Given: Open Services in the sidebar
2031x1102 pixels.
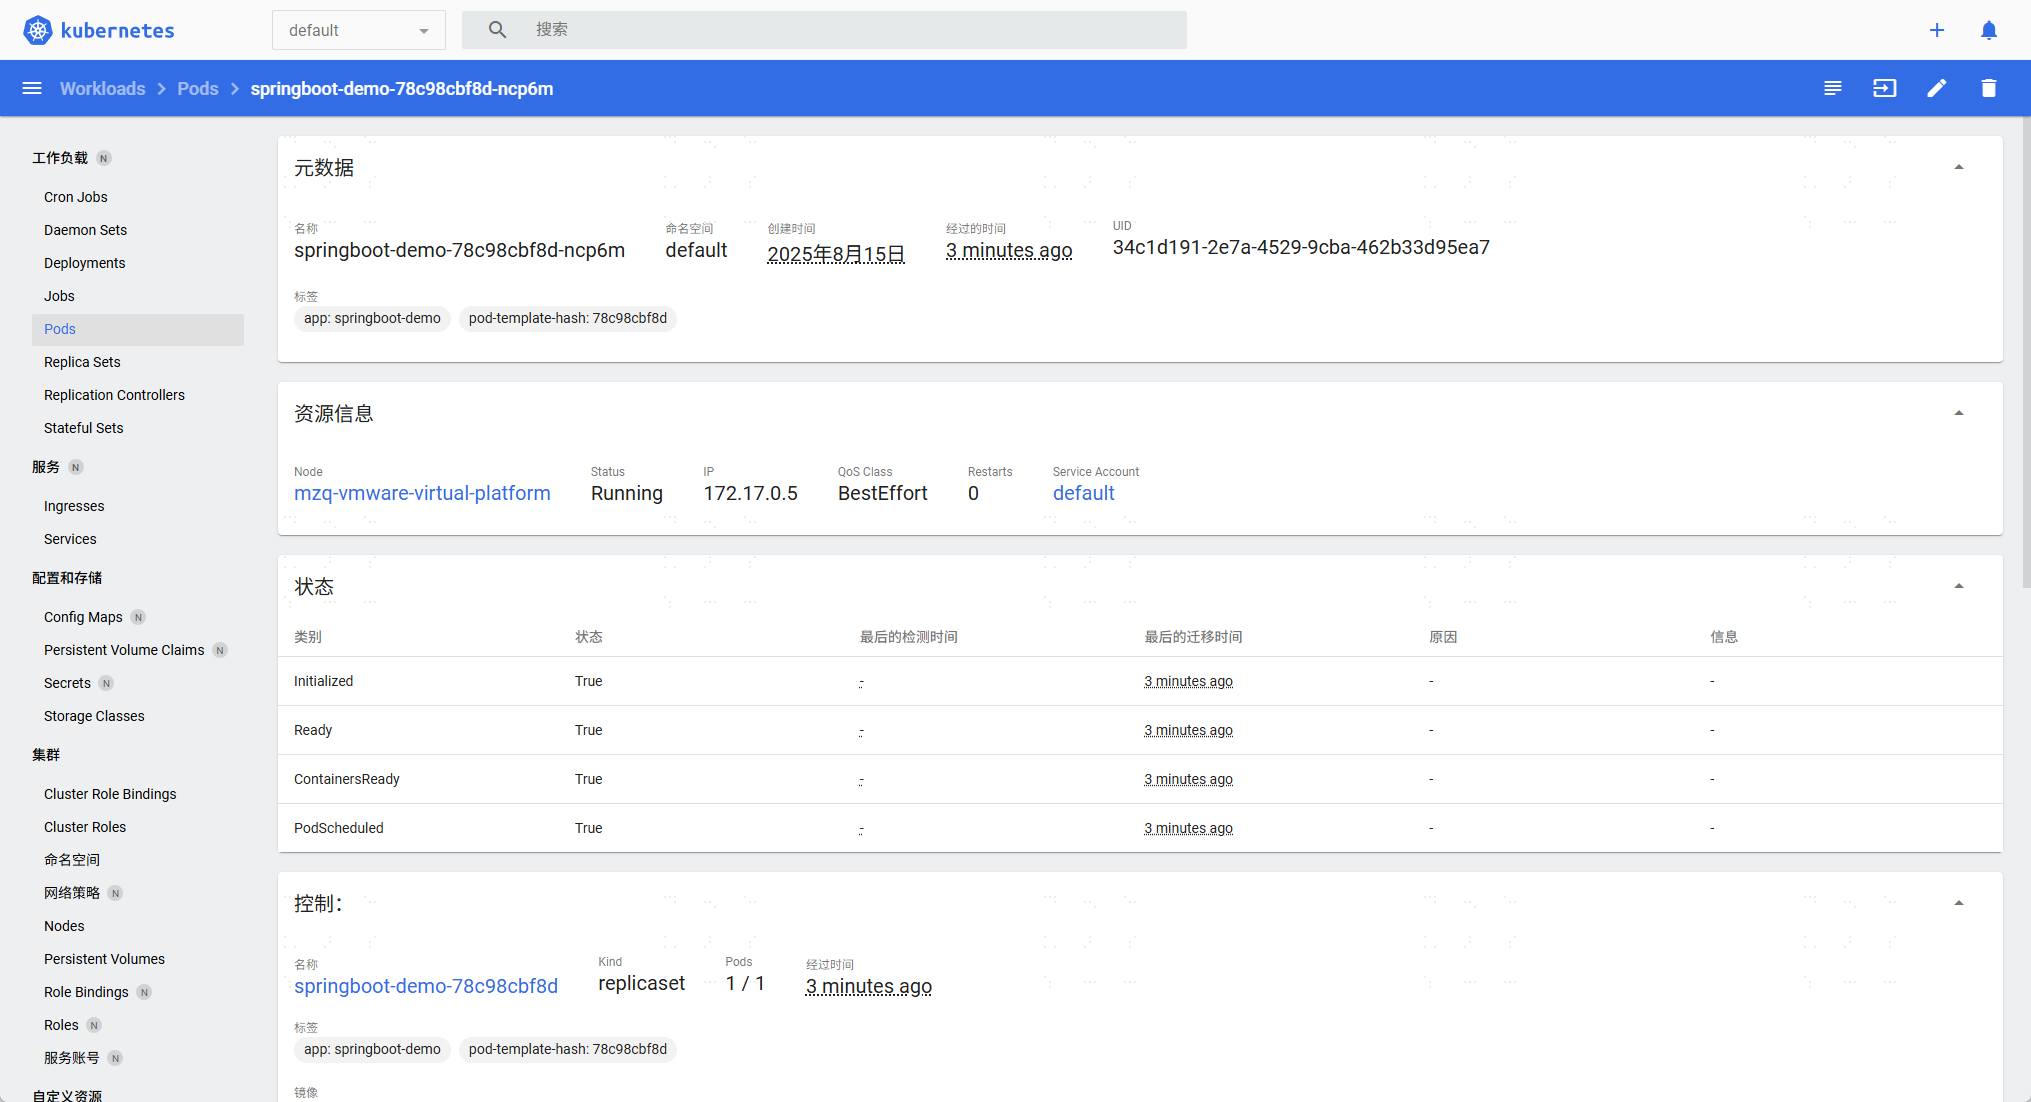Looking at the screenshot, I should click(x=70, y=539).
